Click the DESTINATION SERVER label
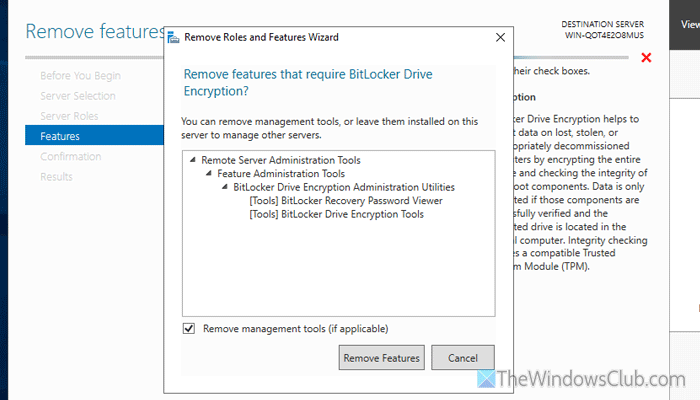Screen dimensions: 700x400 click(603, 24)
